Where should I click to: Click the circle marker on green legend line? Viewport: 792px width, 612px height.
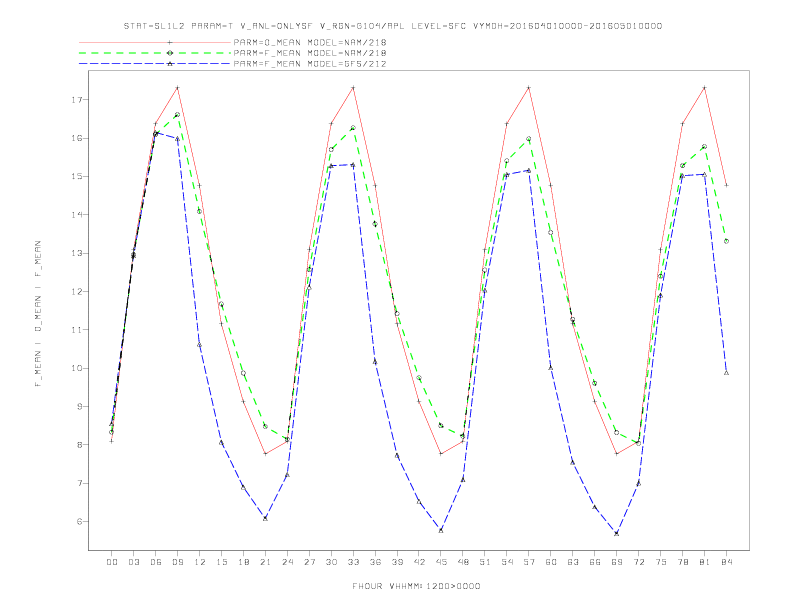[170, 53]
